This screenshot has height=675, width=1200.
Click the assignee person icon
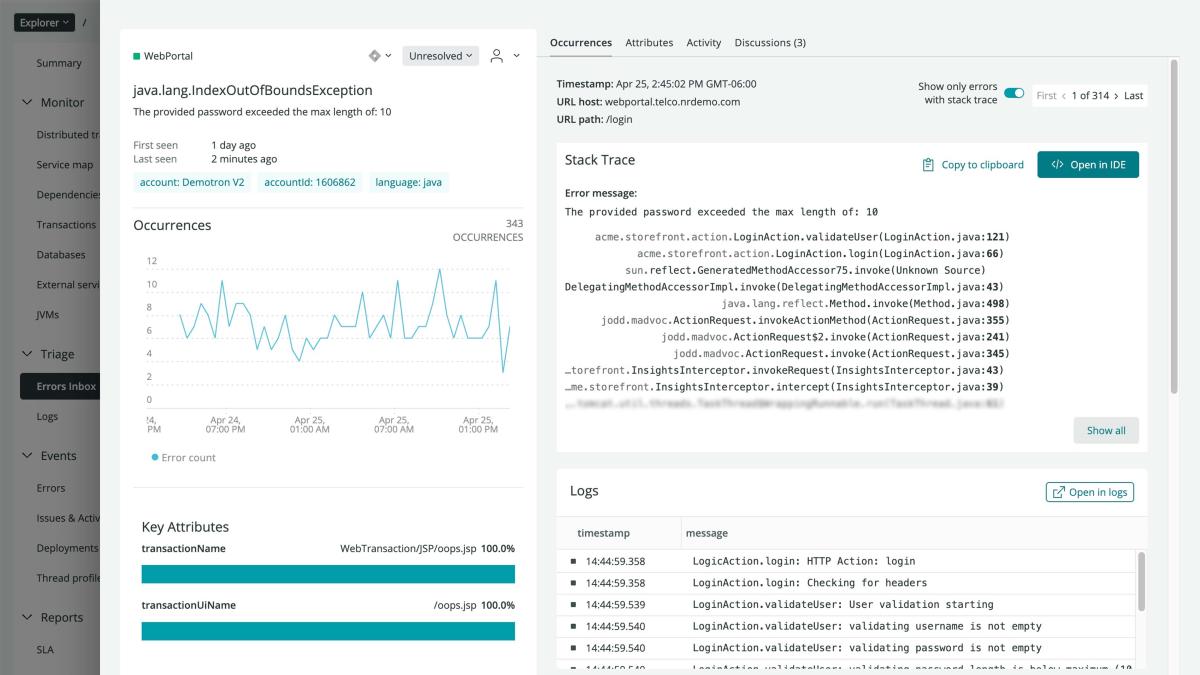click(x=497, y=55)
